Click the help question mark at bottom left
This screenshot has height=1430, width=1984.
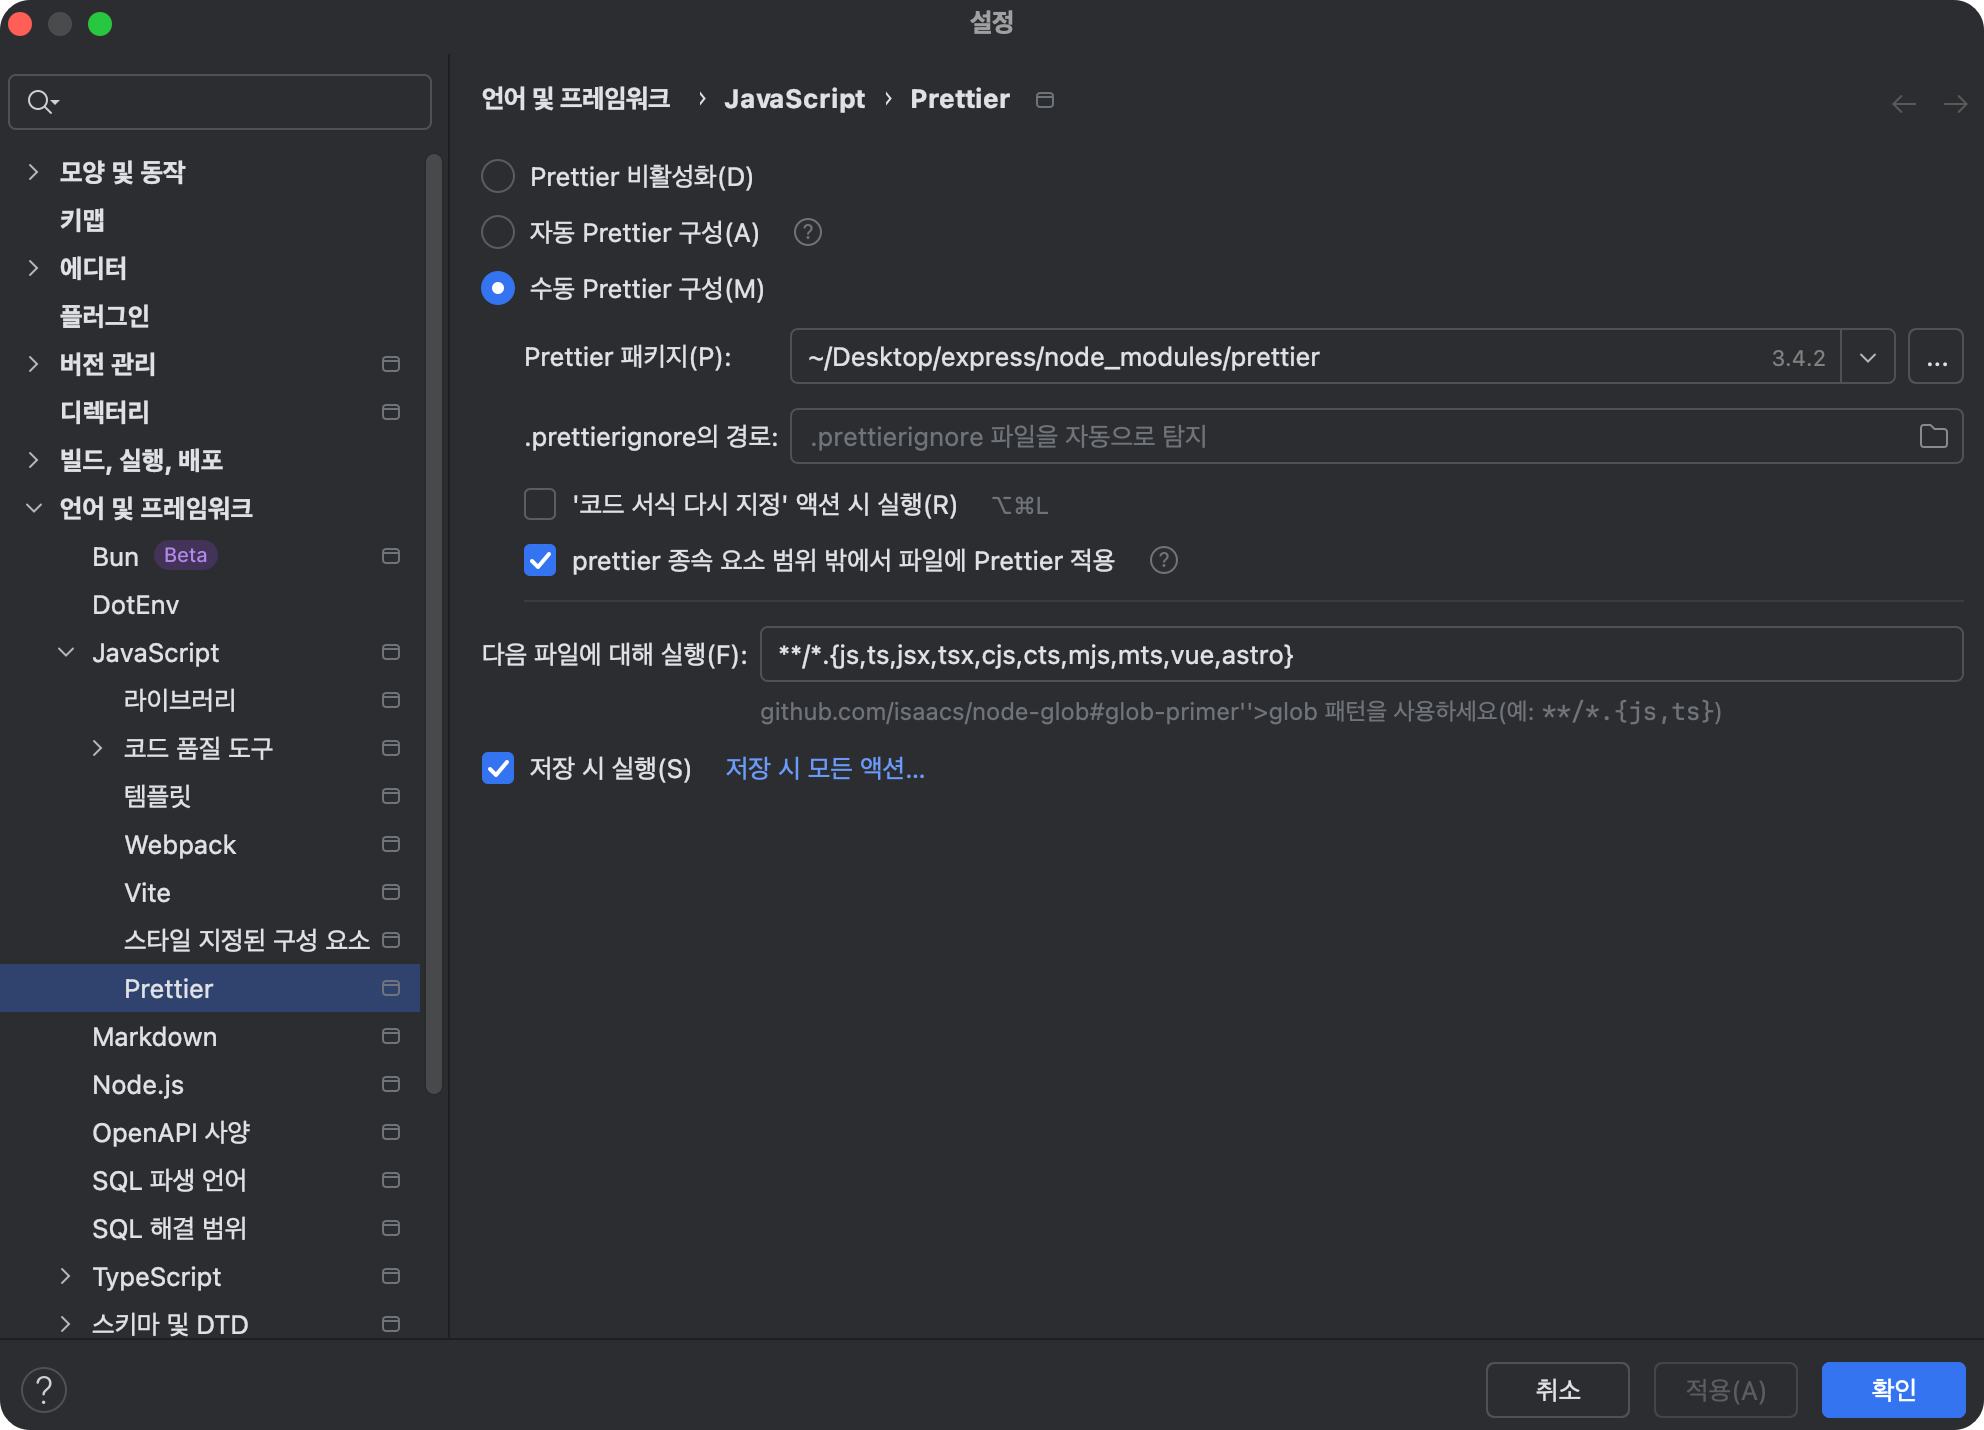pos(44,1389)
